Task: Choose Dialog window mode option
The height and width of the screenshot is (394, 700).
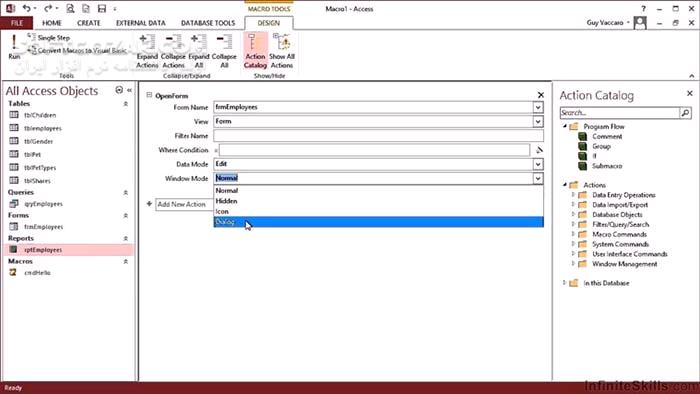Action: click(x=379, y=222)
